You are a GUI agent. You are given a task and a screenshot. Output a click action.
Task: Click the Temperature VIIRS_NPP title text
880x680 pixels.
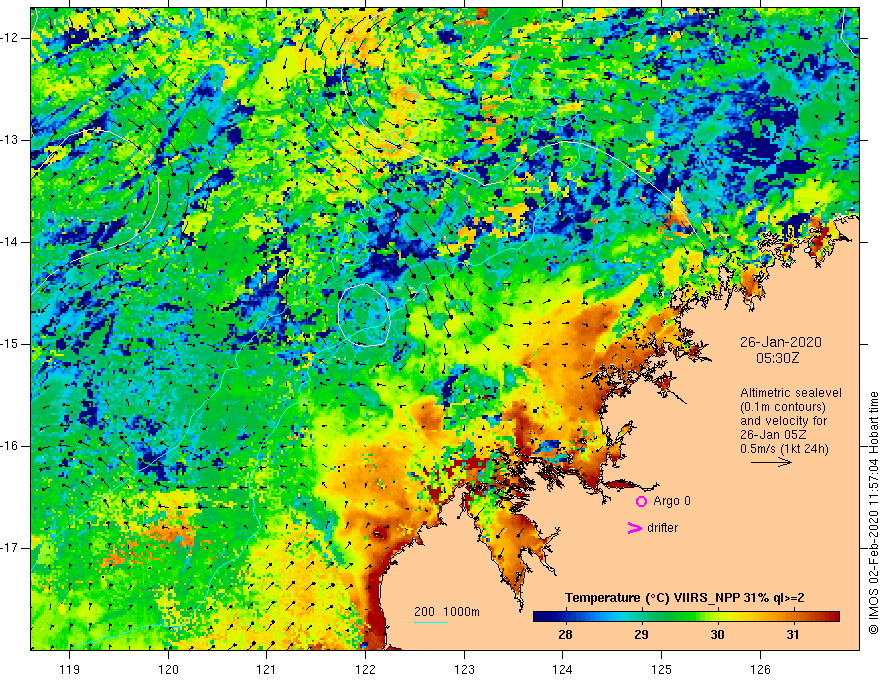point(685,598)
